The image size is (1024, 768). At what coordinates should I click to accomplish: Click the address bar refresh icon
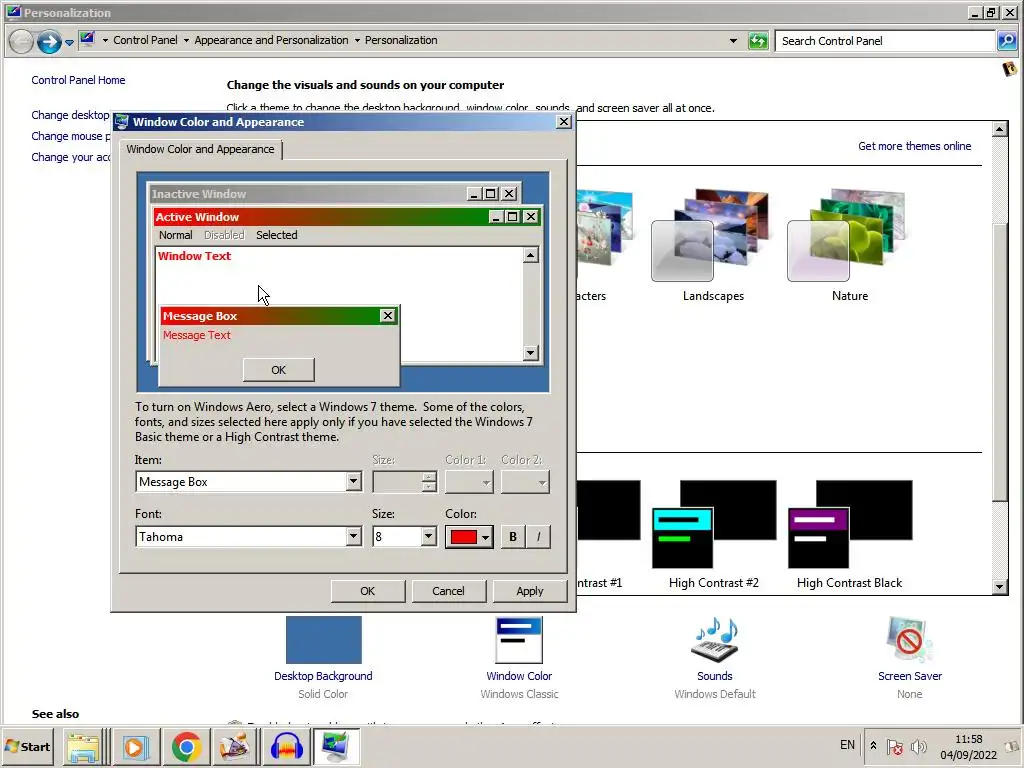pyautogui.click(x=758, y=41)
